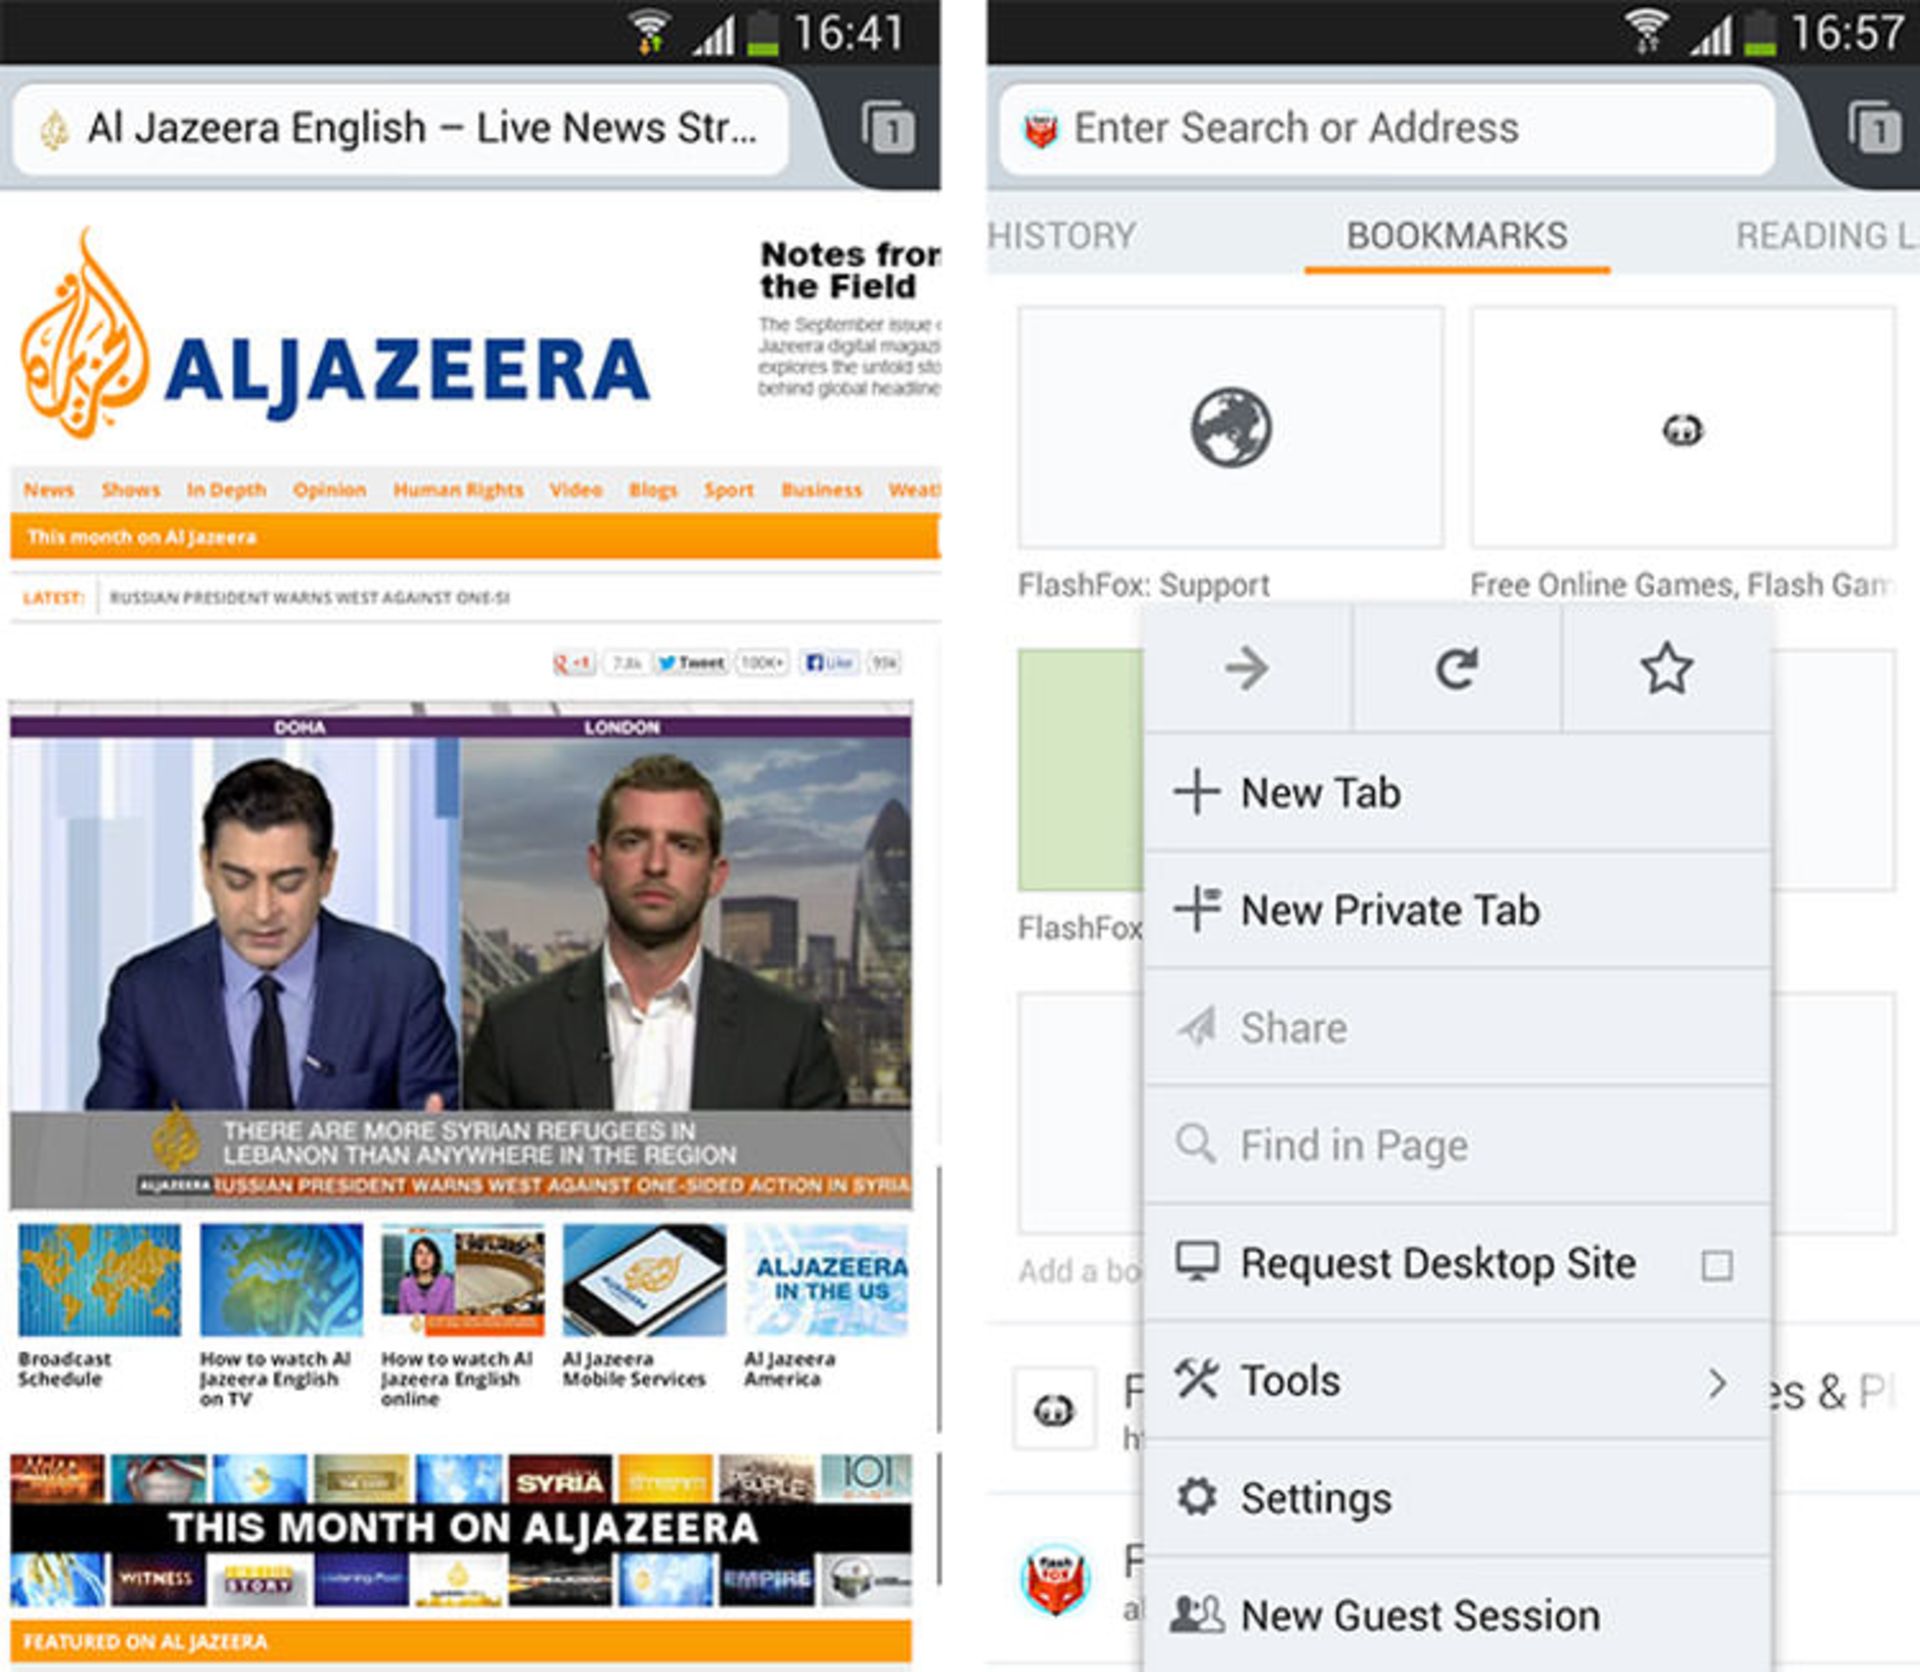1920x1672 pixels.
Task: Click the Twitter Tweet button
Action: pyautogui.click(x=691, y=662)
